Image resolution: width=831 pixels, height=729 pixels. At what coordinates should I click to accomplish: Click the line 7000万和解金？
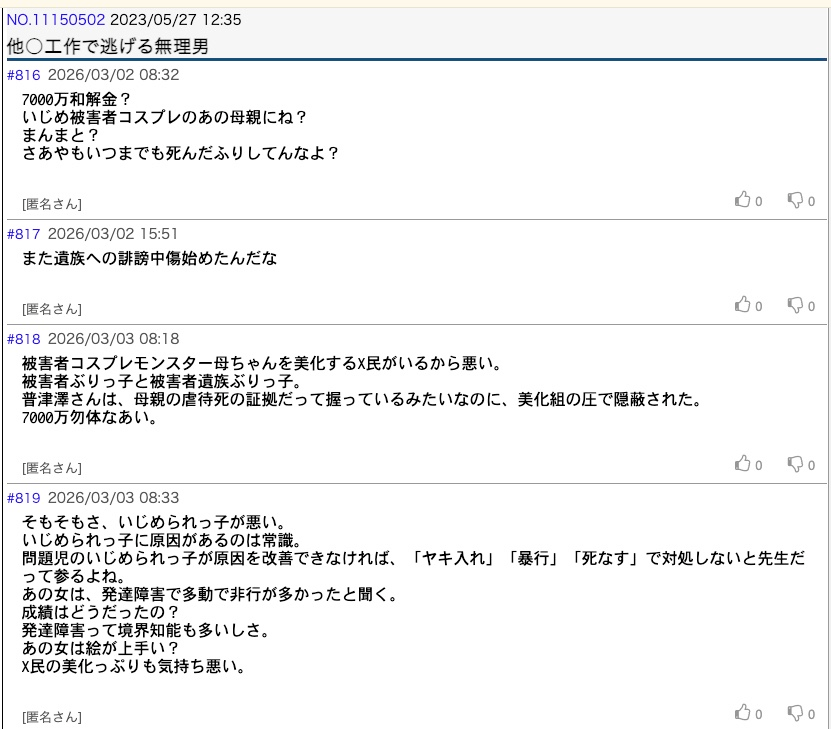[x=77, y=99]
